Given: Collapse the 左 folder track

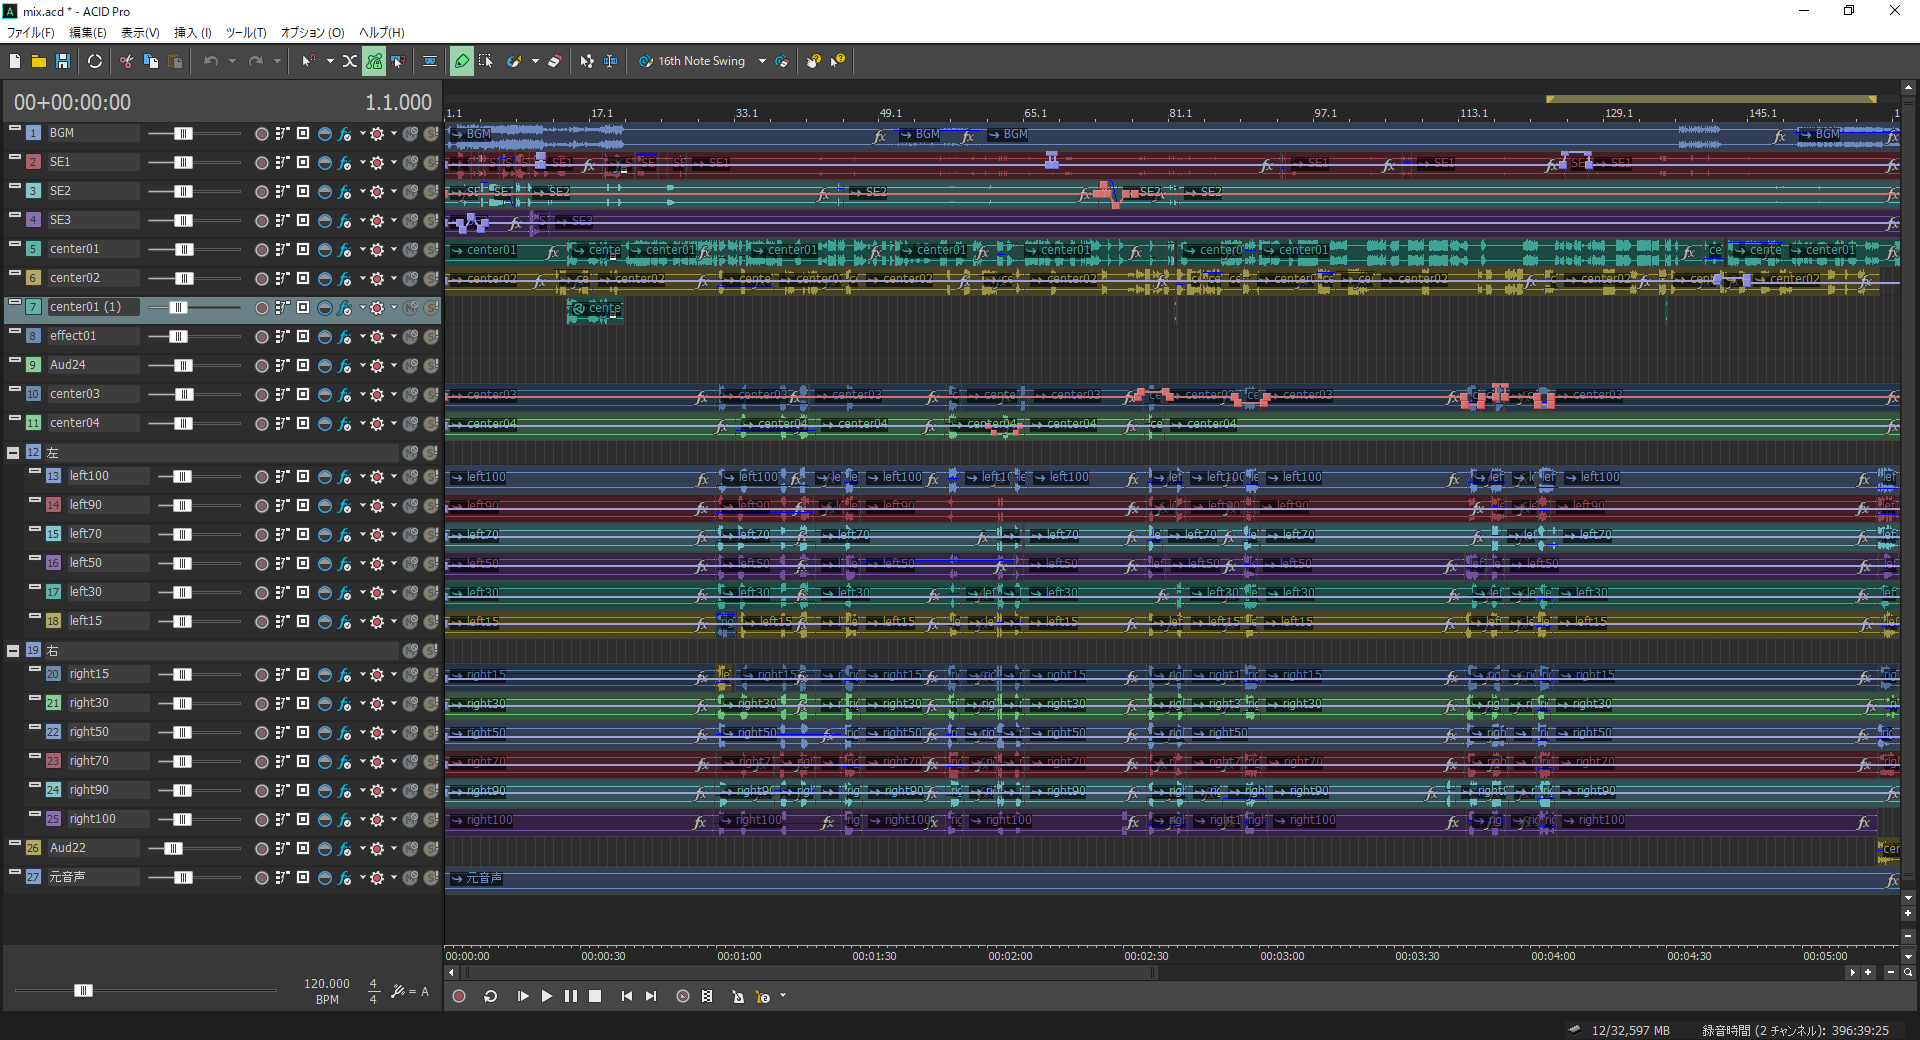Looking at the screenshot, I should 13,453.
